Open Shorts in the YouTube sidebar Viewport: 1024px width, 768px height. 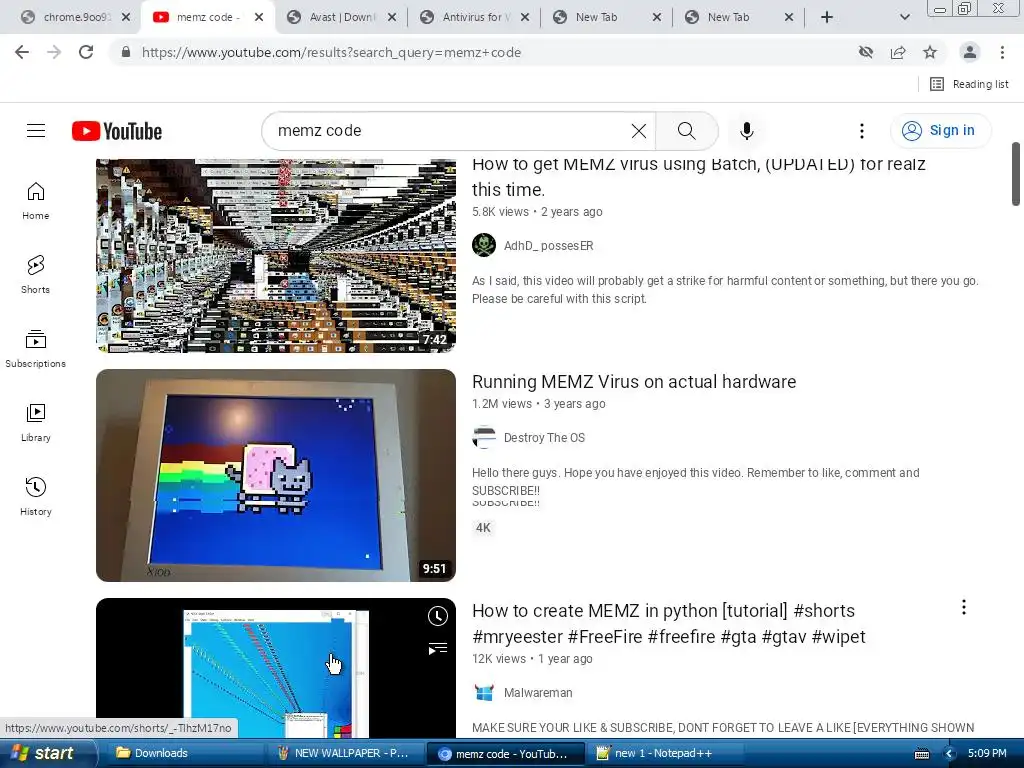35,275
